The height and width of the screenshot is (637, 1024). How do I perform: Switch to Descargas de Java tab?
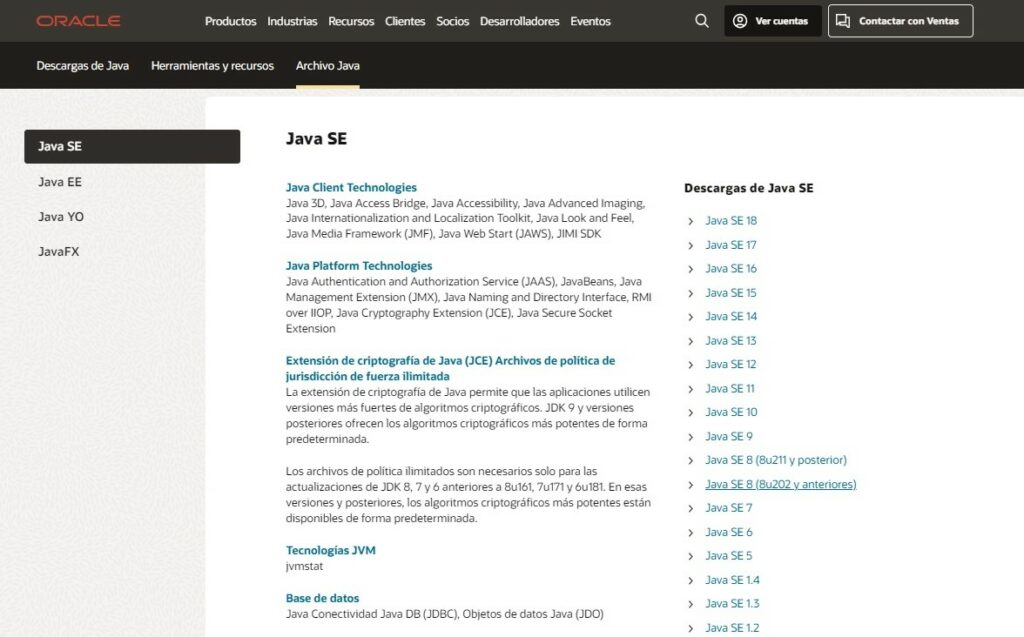82,65
